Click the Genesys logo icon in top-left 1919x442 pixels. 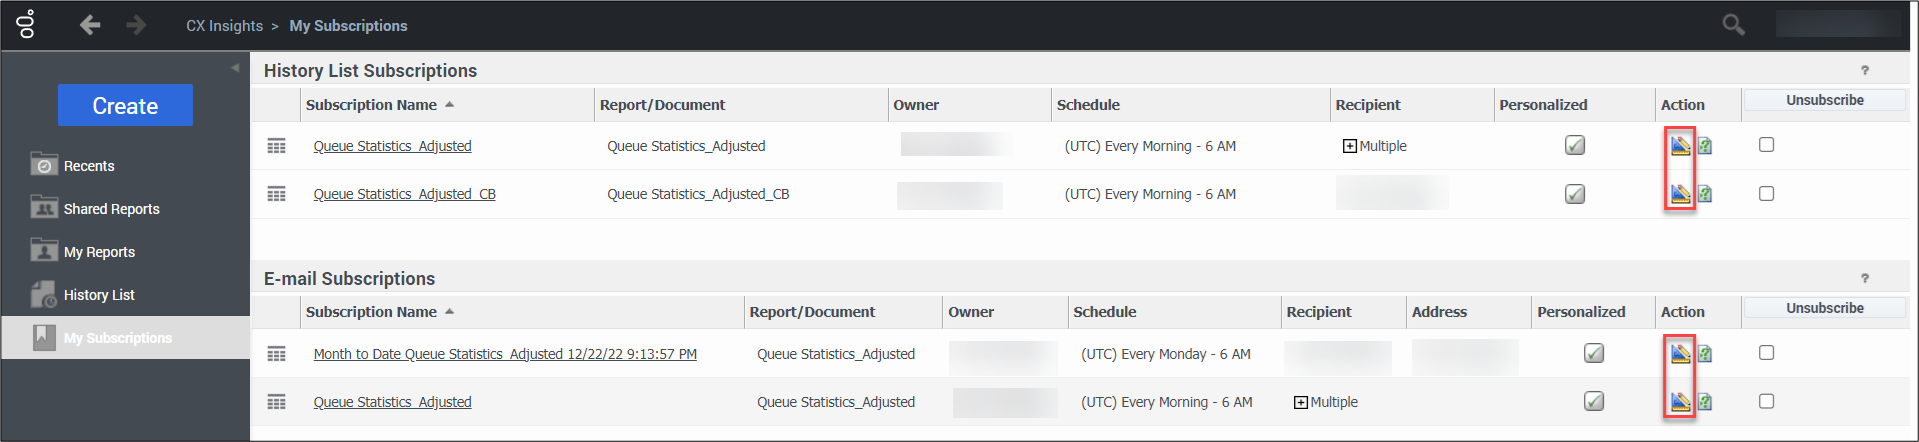coord(27,25)
